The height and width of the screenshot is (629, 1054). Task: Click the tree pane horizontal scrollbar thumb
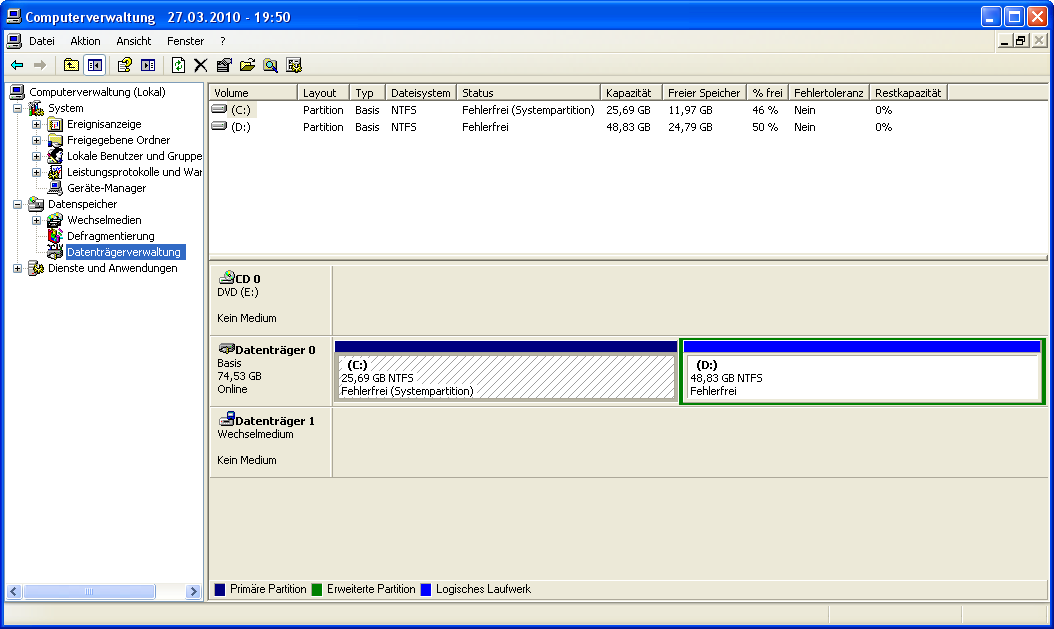pos(89,591)
